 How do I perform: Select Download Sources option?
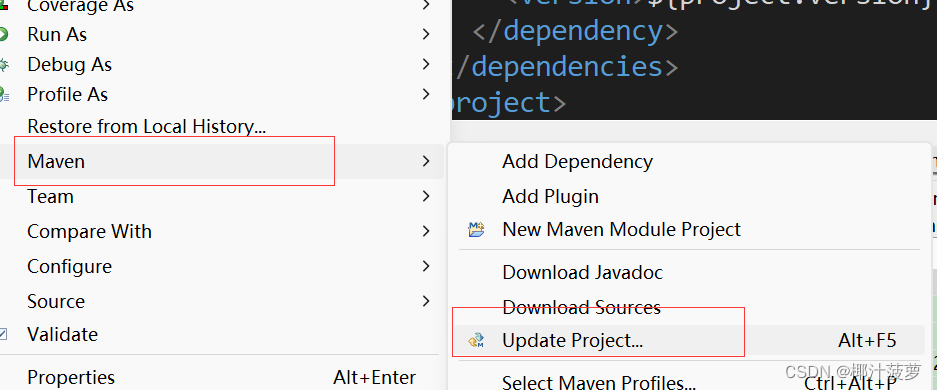click(581, 308)
